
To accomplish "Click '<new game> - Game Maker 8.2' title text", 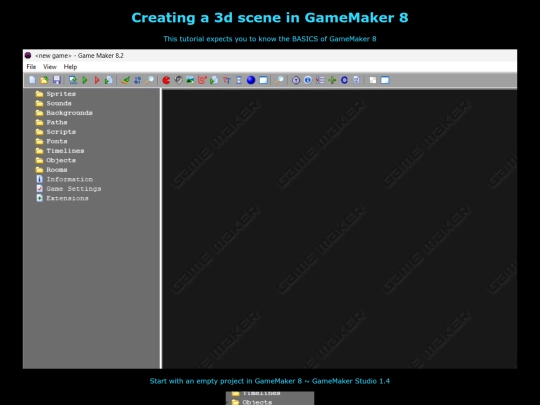I will (x=79, y=55).
